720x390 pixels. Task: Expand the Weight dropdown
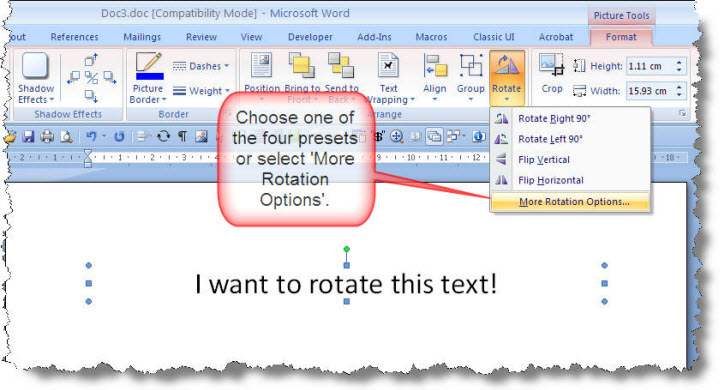pos(201,91)
